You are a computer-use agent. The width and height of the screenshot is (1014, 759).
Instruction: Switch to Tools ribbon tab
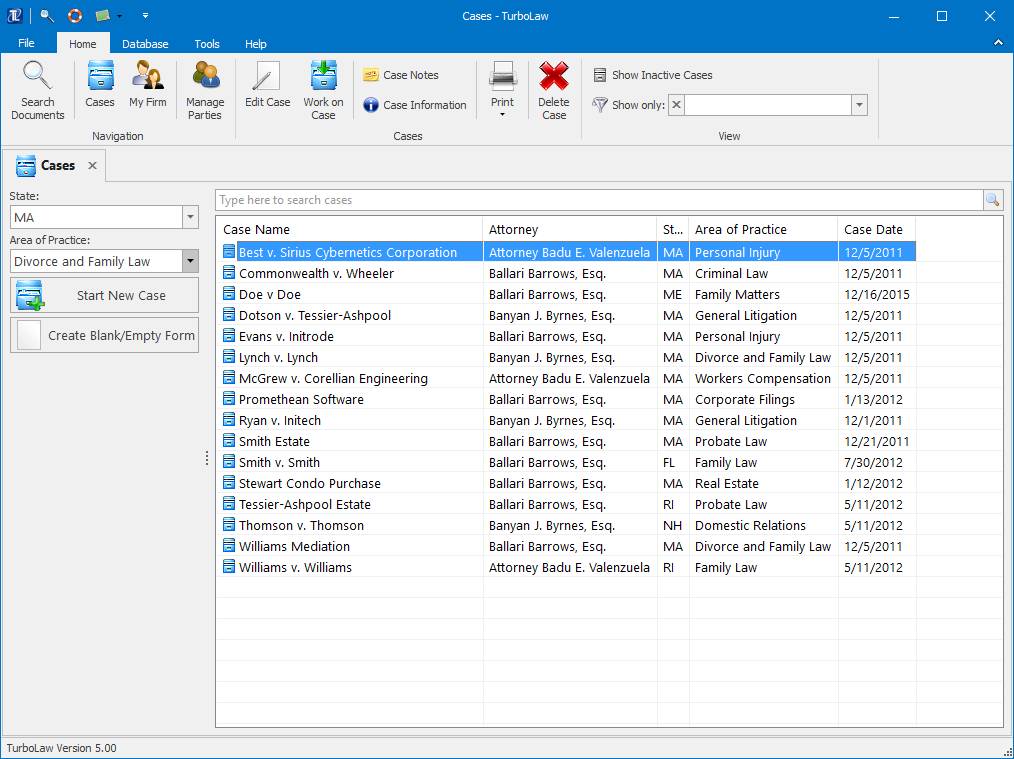(207, 44)
